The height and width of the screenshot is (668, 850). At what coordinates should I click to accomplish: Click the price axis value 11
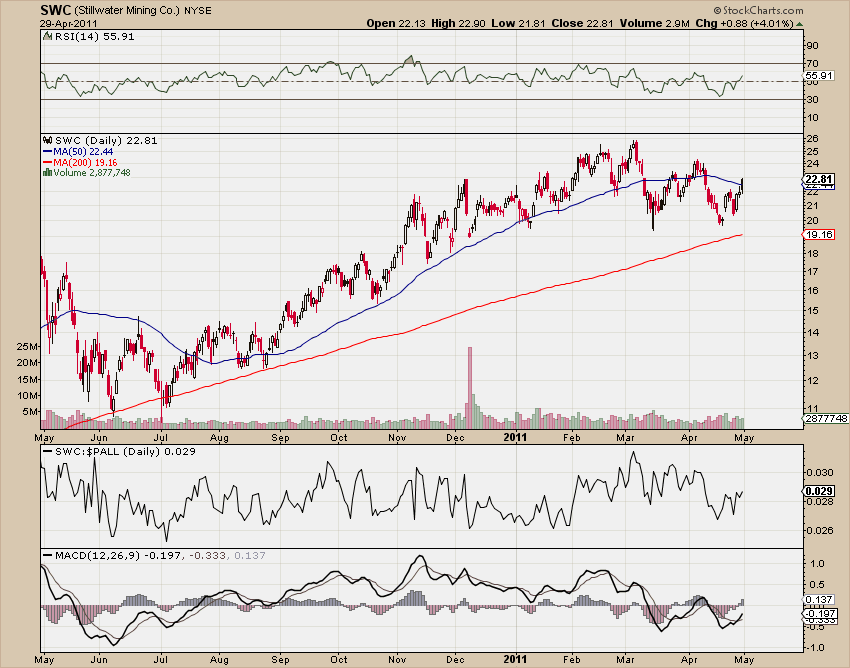click(x=813, y=409)
